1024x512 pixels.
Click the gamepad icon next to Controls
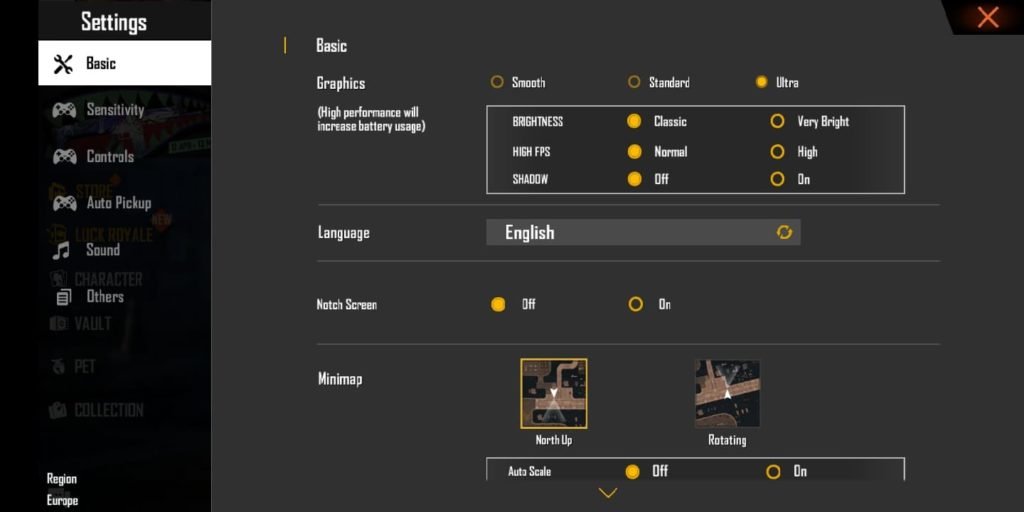pyautogui.click(x=64, y=157)
